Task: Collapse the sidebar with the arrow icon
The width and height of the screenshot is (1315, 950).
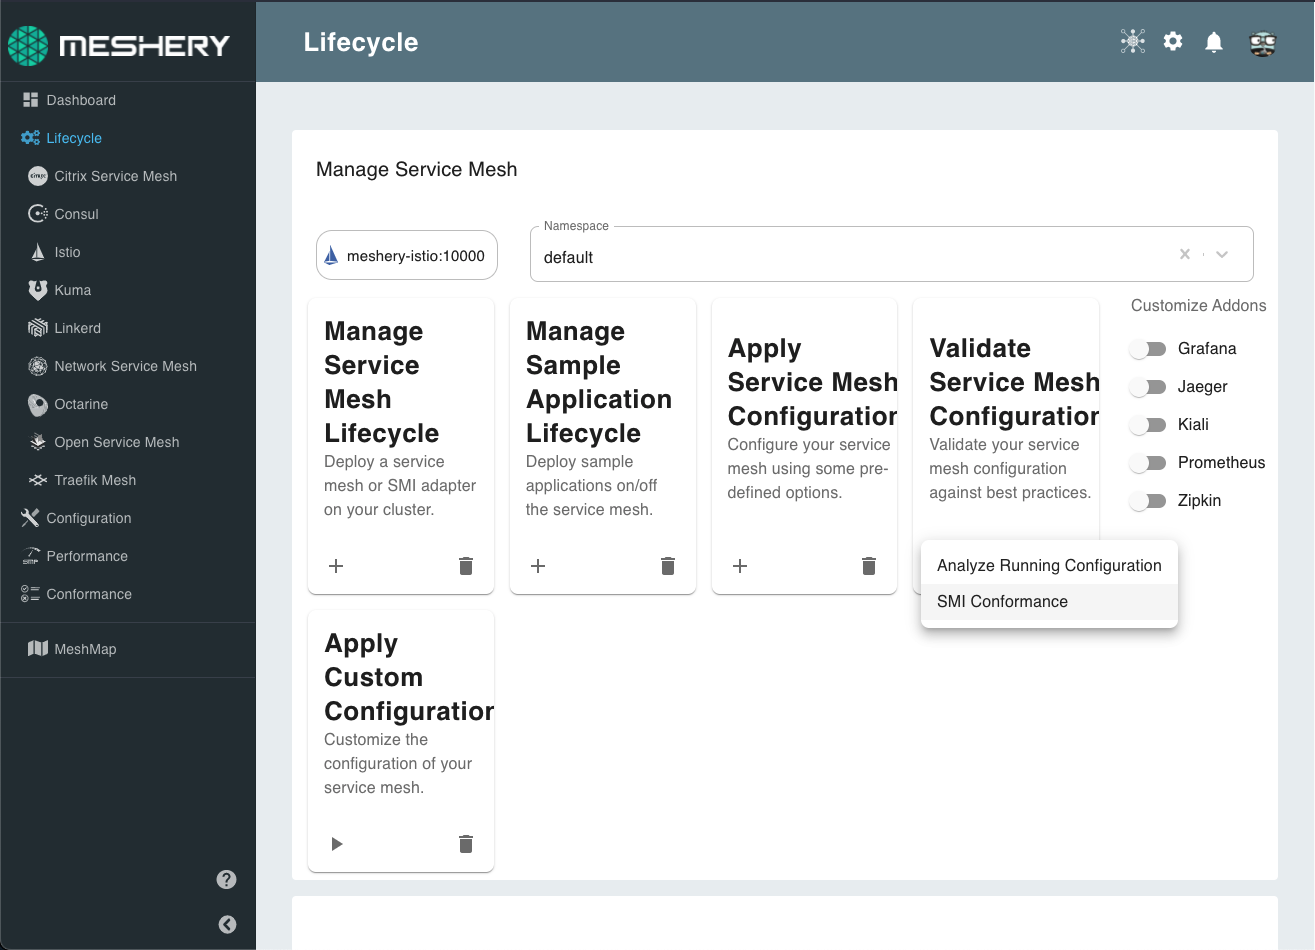Action: coord(227,924)
